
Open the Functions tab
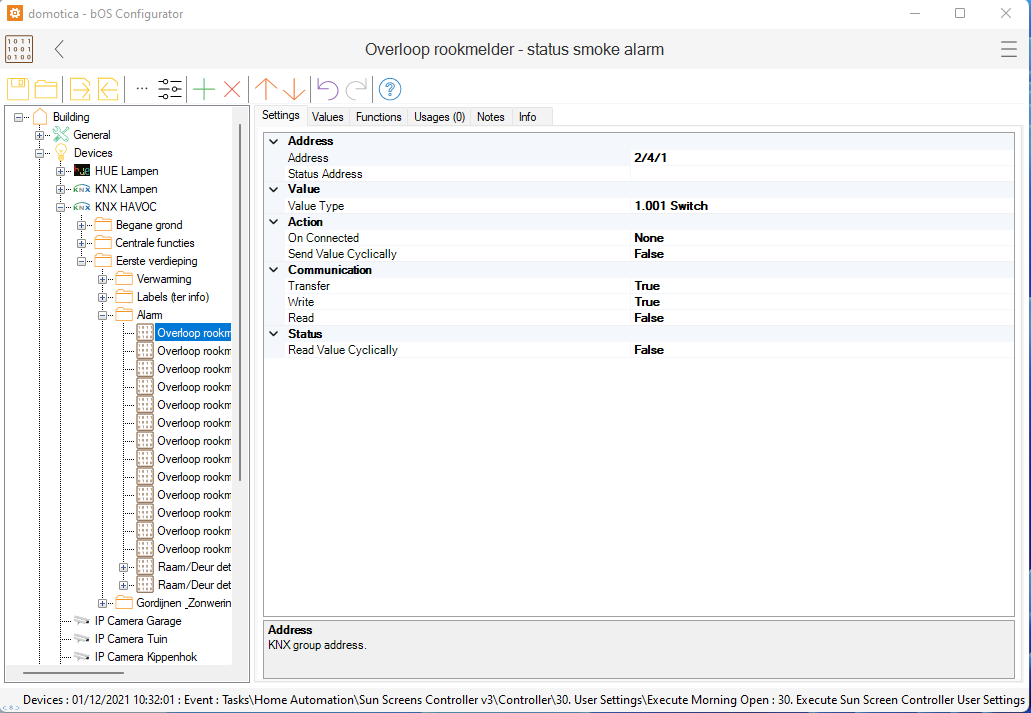pos(378,117)
